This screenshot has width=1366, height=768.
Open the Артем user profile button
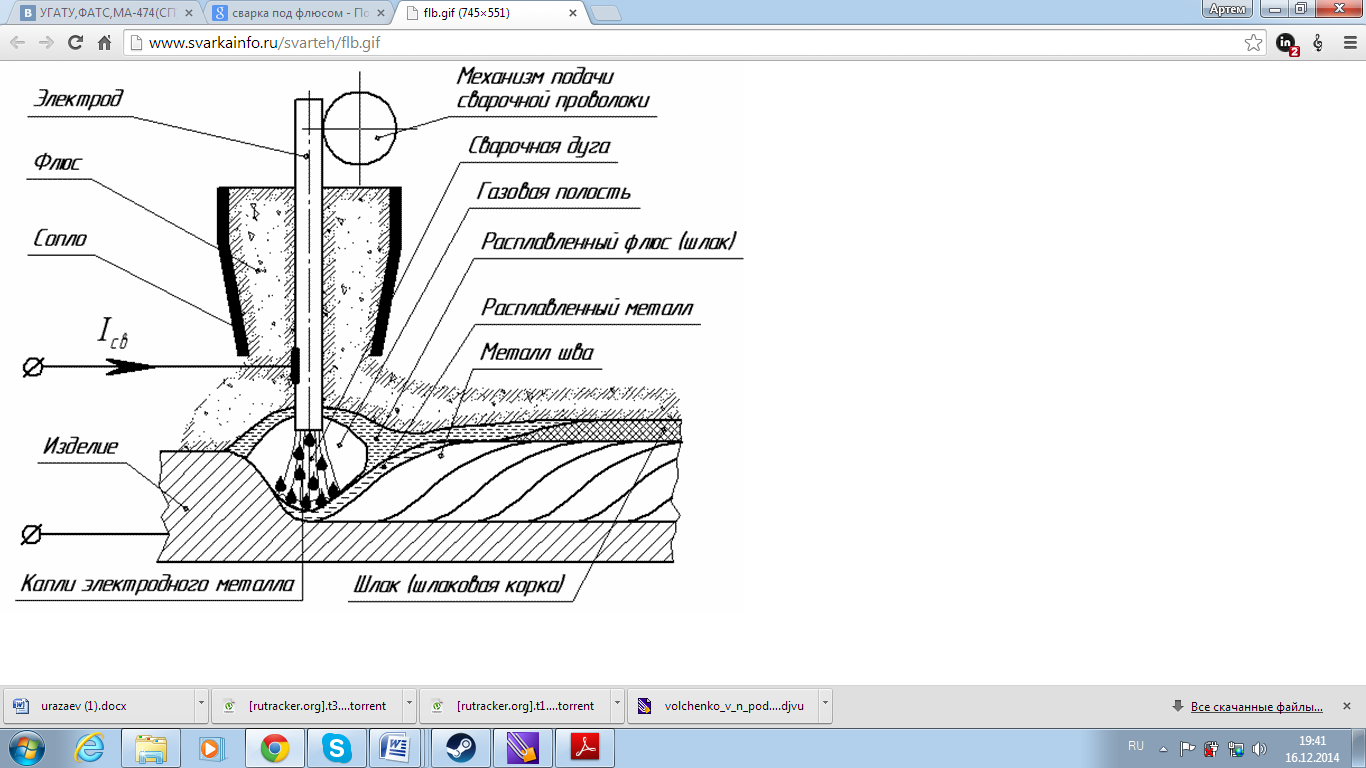coord(1228,9)
